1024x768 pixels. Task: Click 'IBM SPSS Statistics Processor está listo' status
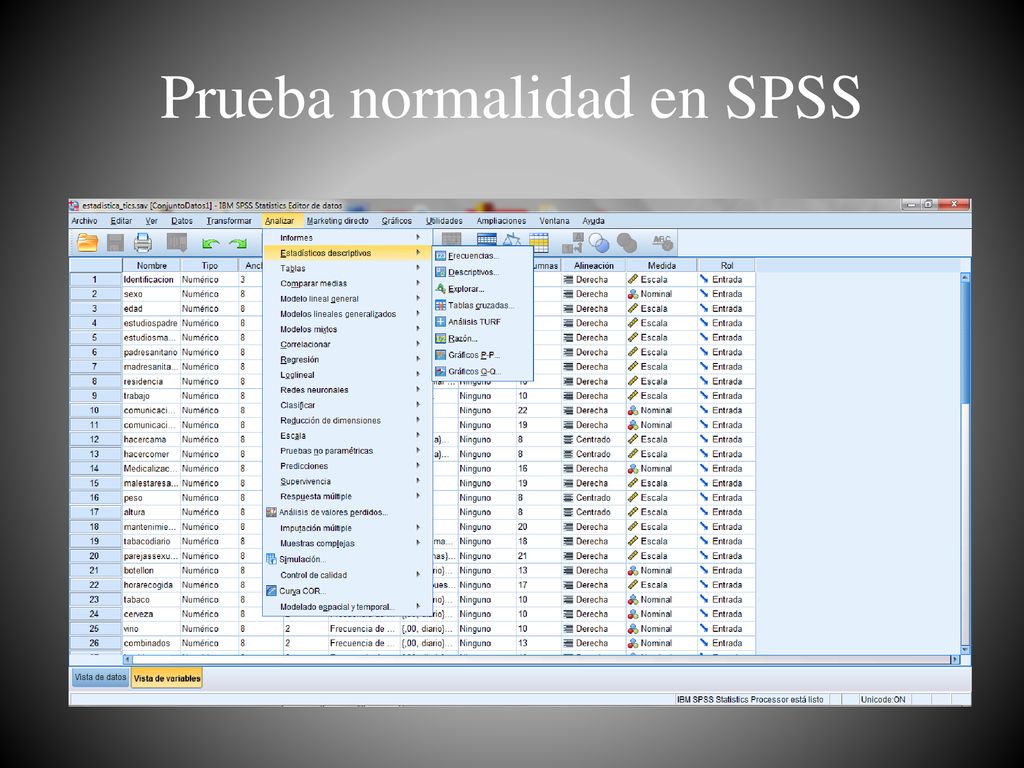point(750,699)
